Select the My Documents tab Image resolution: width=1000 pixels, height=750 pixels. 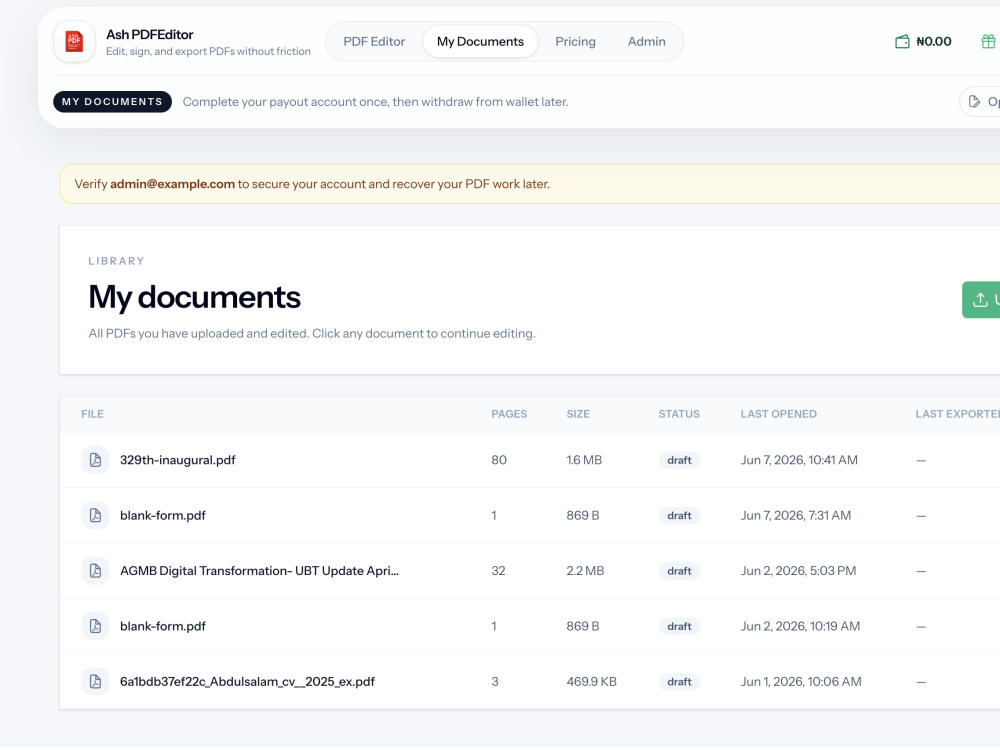tap(480, 41)
